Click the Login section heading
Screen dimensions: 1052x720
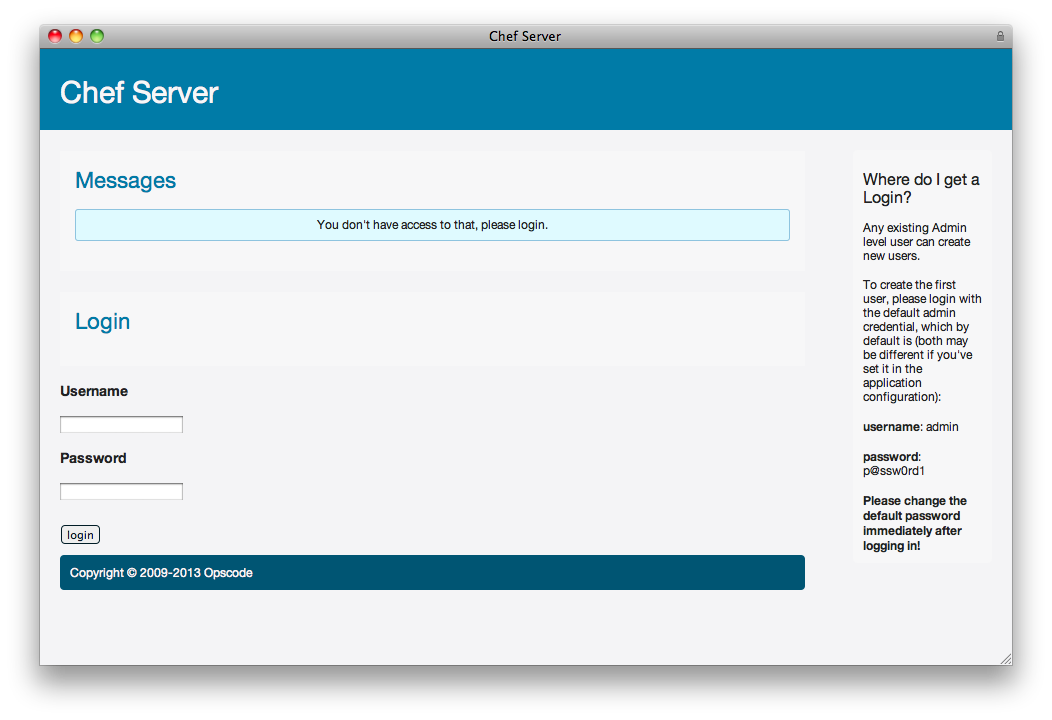click(x=102, y=321)
